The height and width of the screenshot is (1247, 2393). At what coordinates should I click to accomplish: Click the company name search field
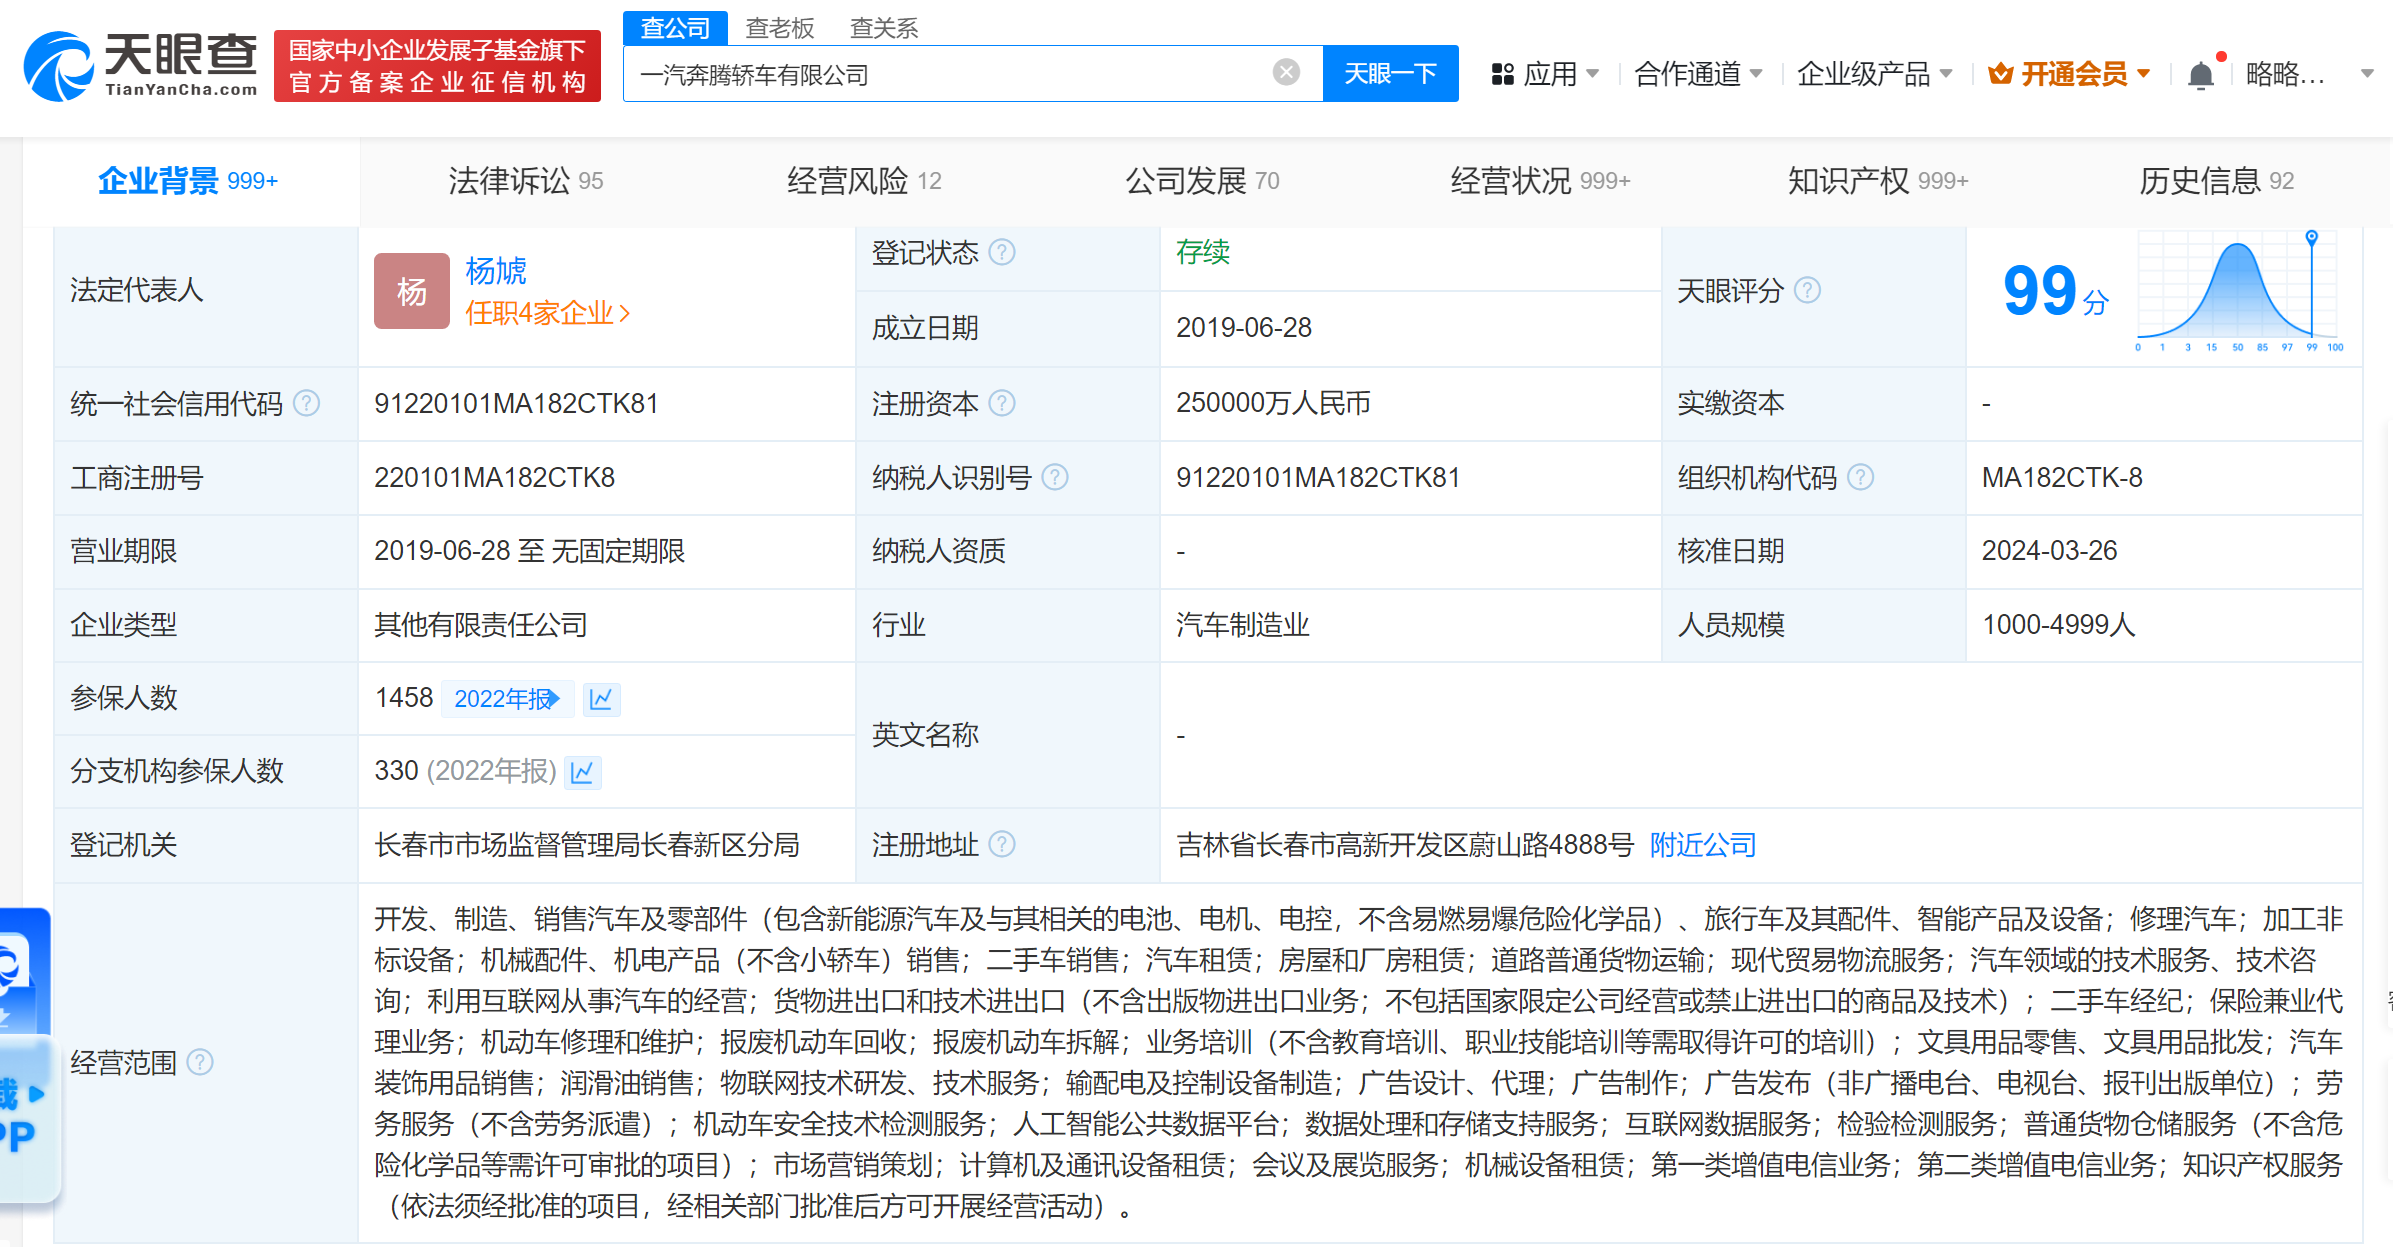950,74
